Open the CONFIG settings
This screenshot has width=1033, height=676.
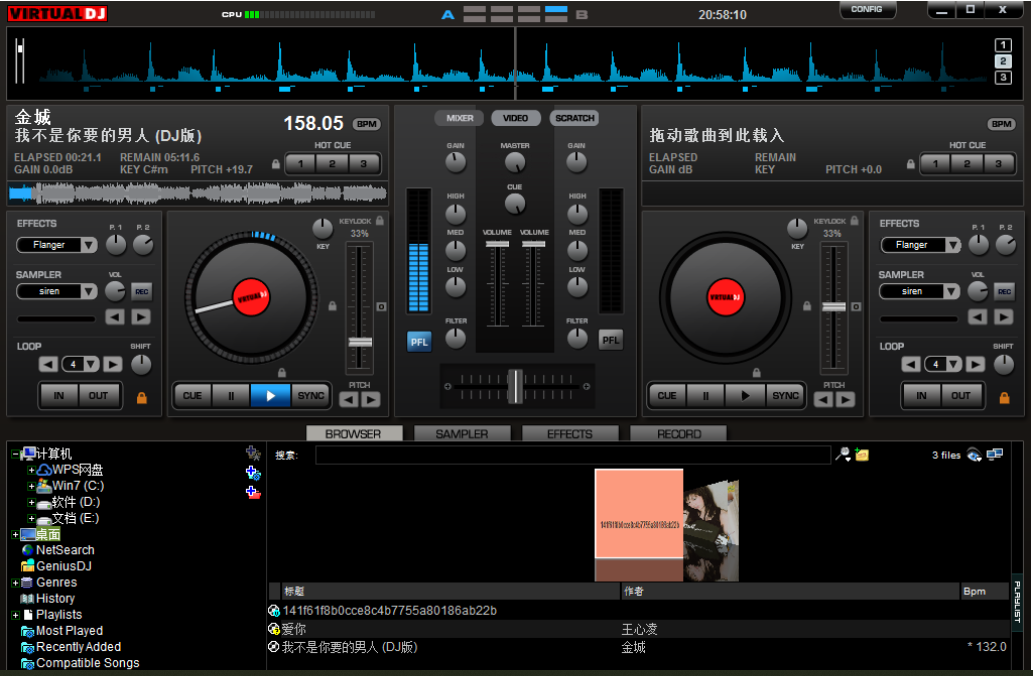click(866, 10)
